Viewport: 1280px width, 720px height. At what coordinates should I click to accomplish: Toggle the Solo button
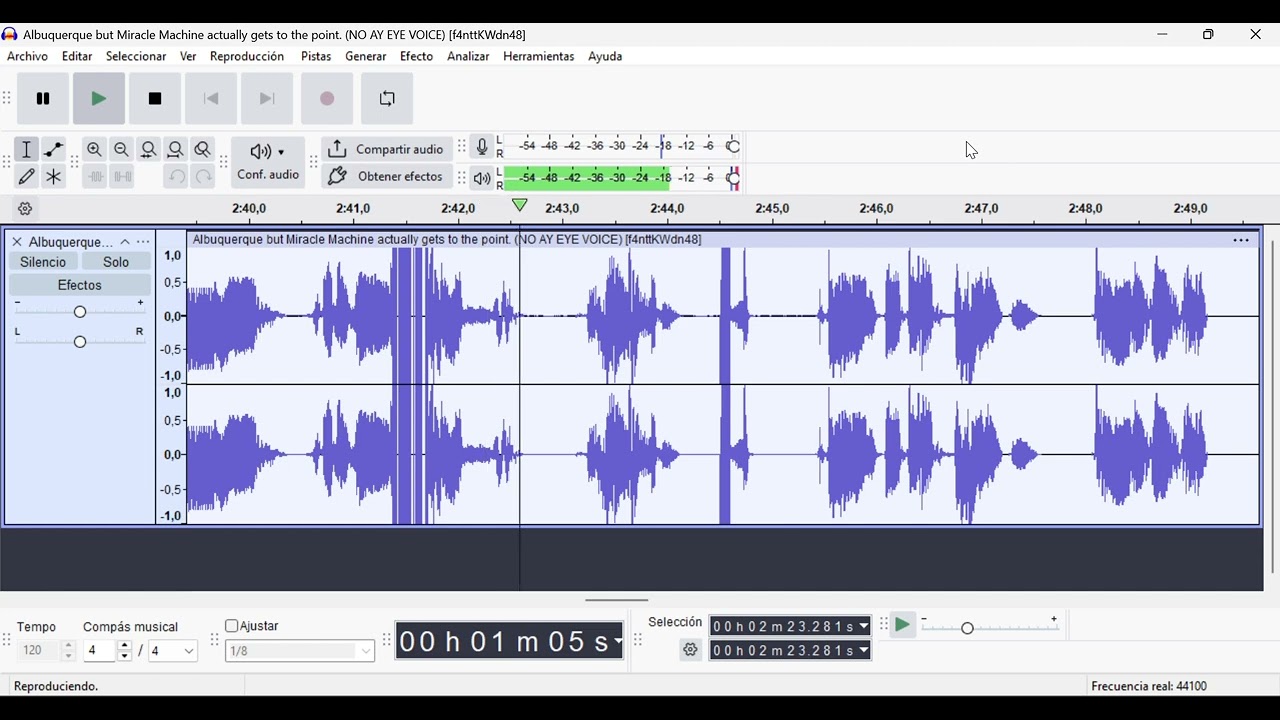[116, 262]
